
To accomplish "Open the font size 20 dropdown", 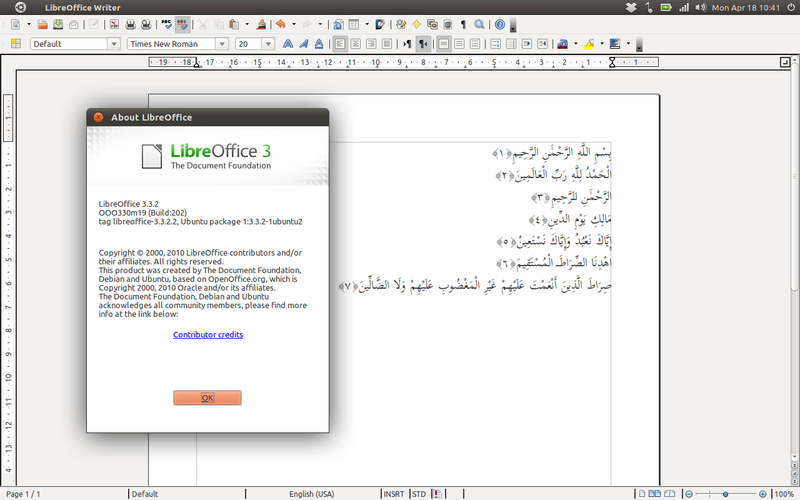I will click(x=268, y=44).
